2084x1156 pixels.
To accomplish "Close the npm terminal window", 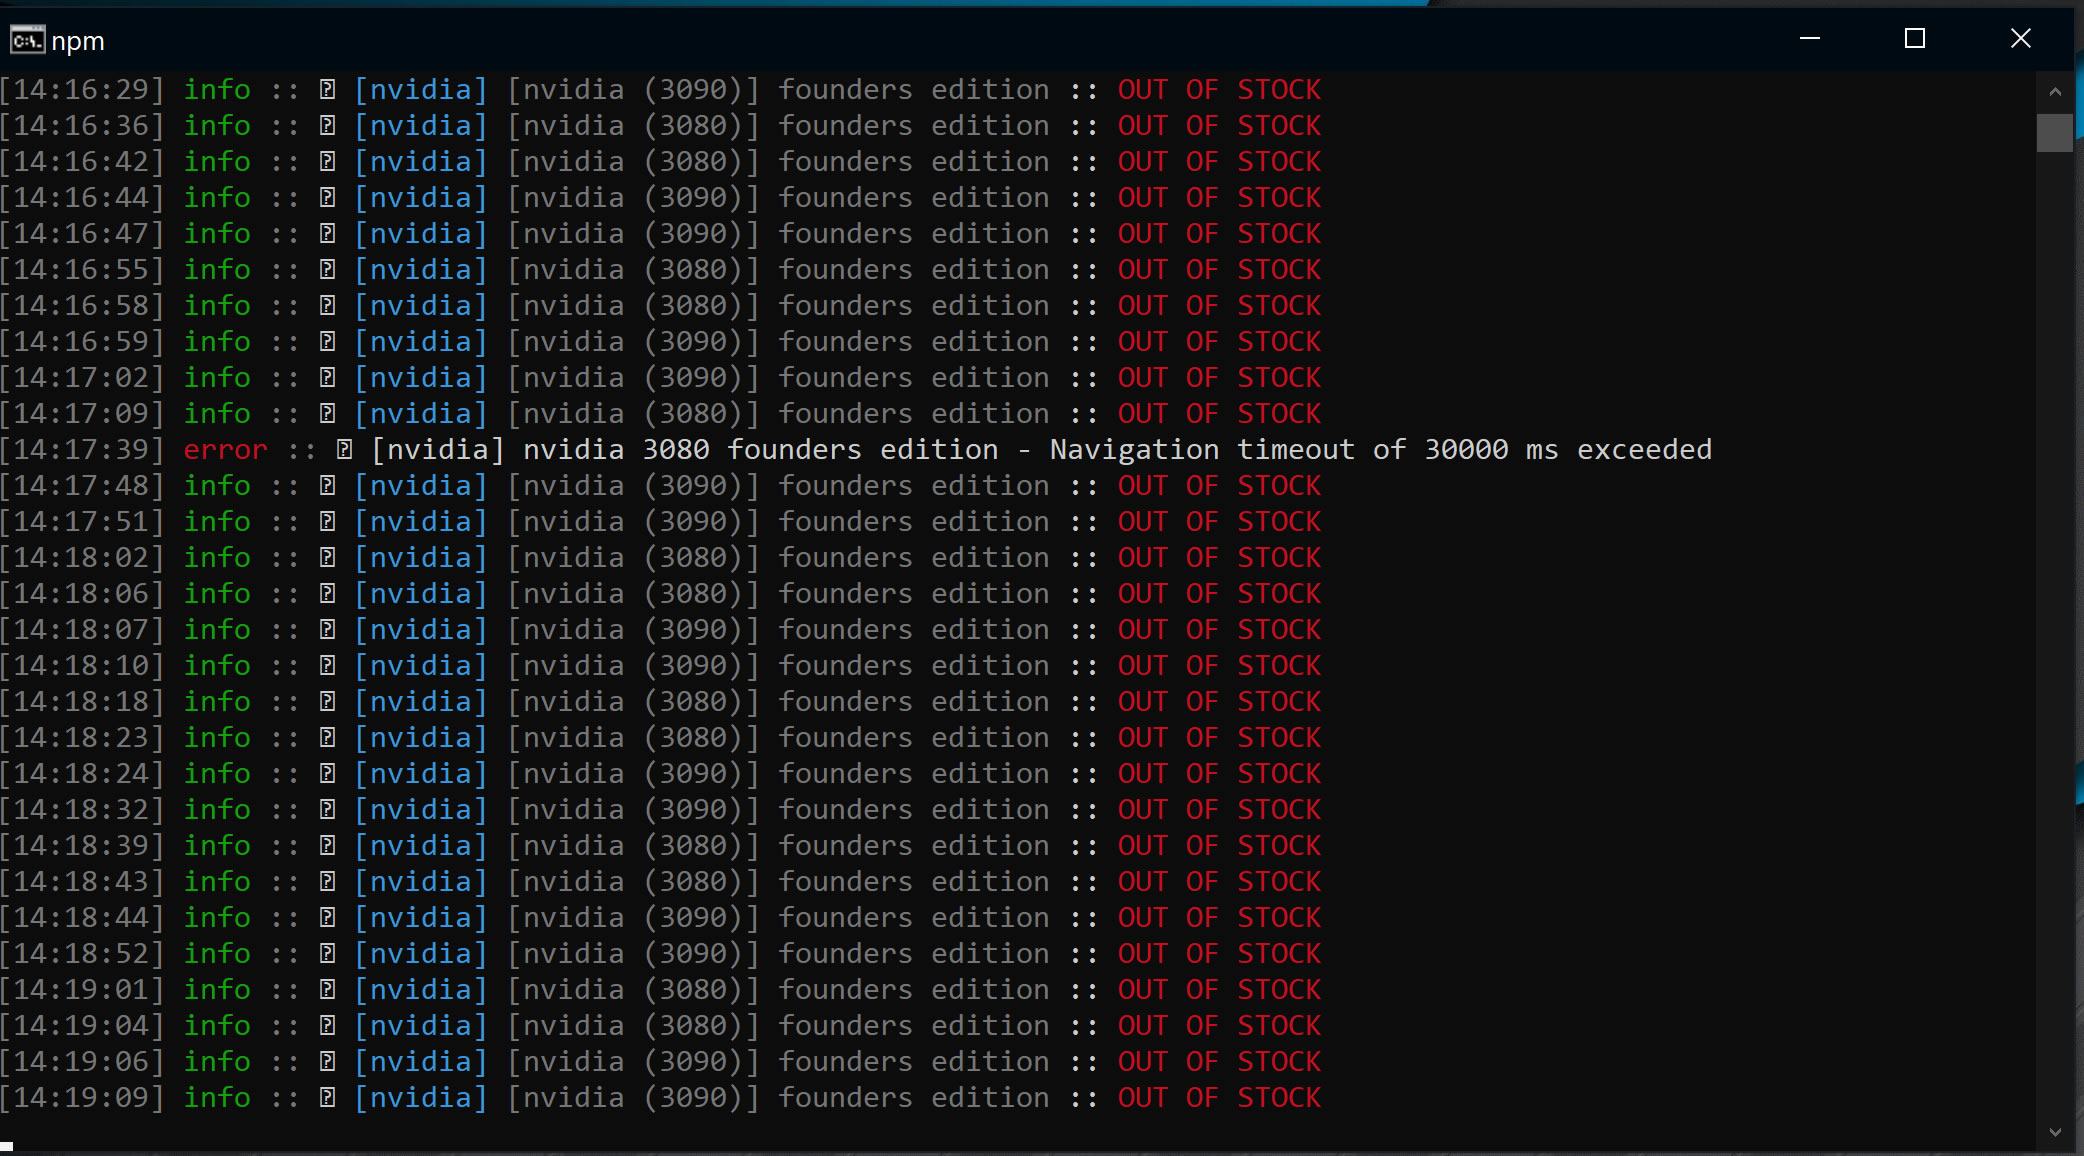I will pyautogui.click(x=2020, y=39).
